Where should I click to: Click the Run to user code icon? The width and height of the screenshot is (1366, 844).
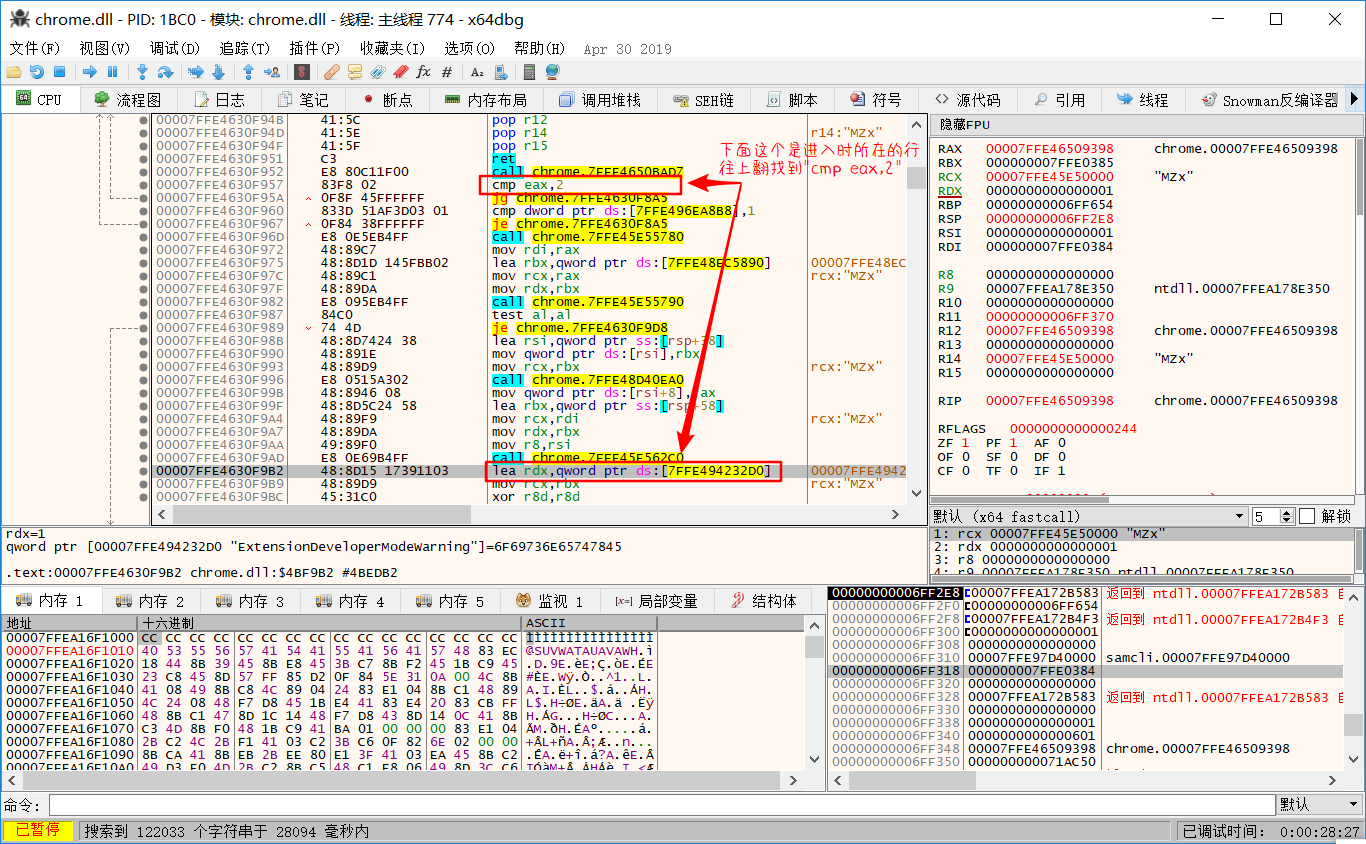(x=271, y=72)
